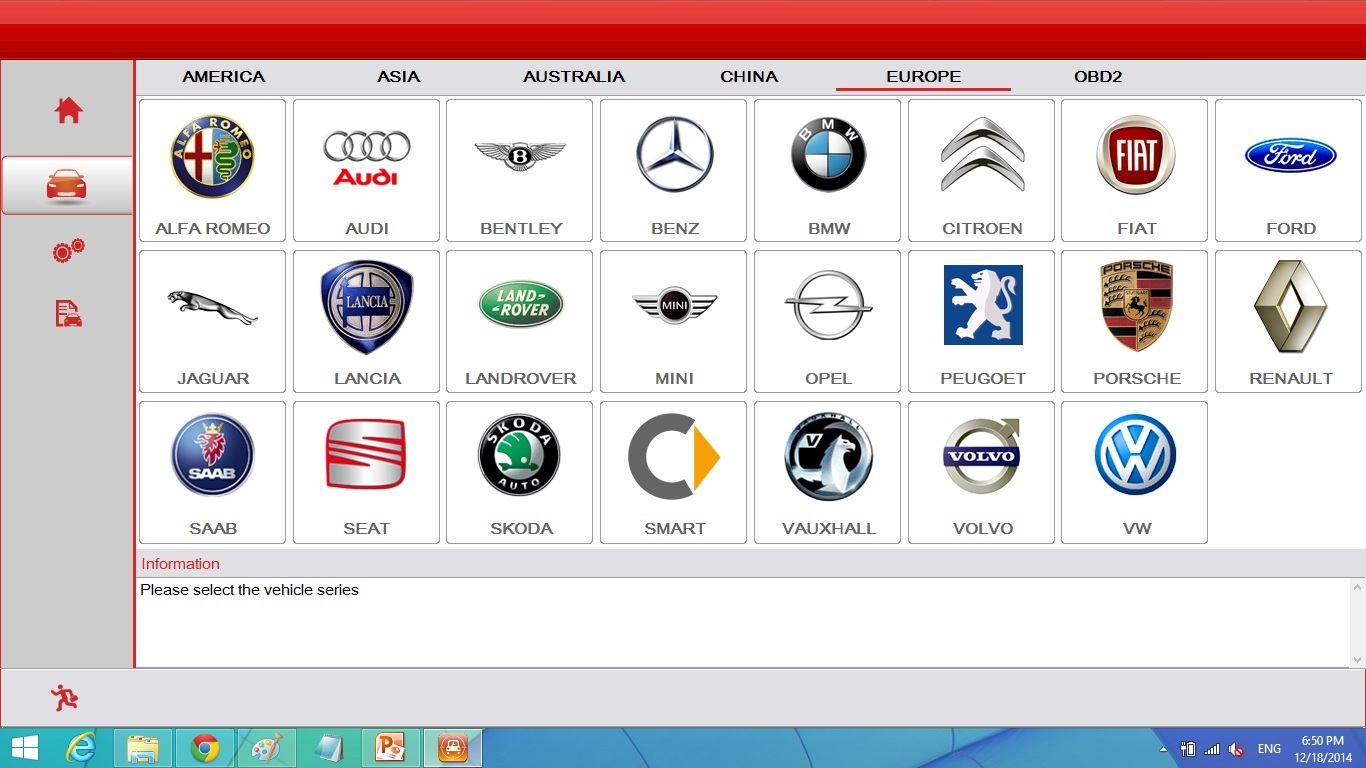Screen dimensions: 1366x768
Task: Switch to the AMERICA tab
Action: (x=223, y=76)
